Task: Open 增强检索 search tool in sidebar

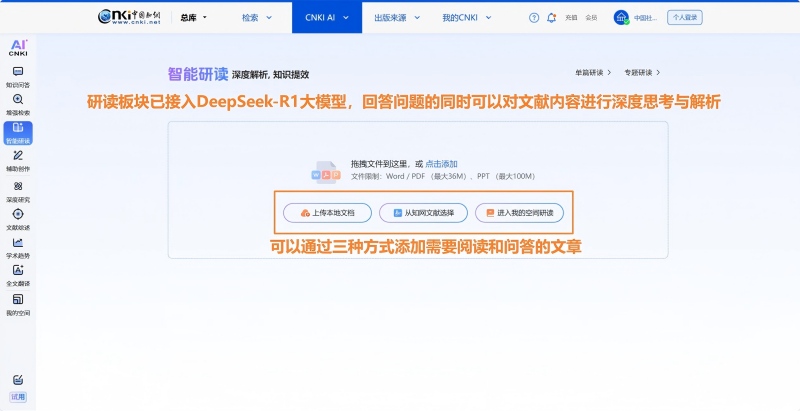Action: 17,104
